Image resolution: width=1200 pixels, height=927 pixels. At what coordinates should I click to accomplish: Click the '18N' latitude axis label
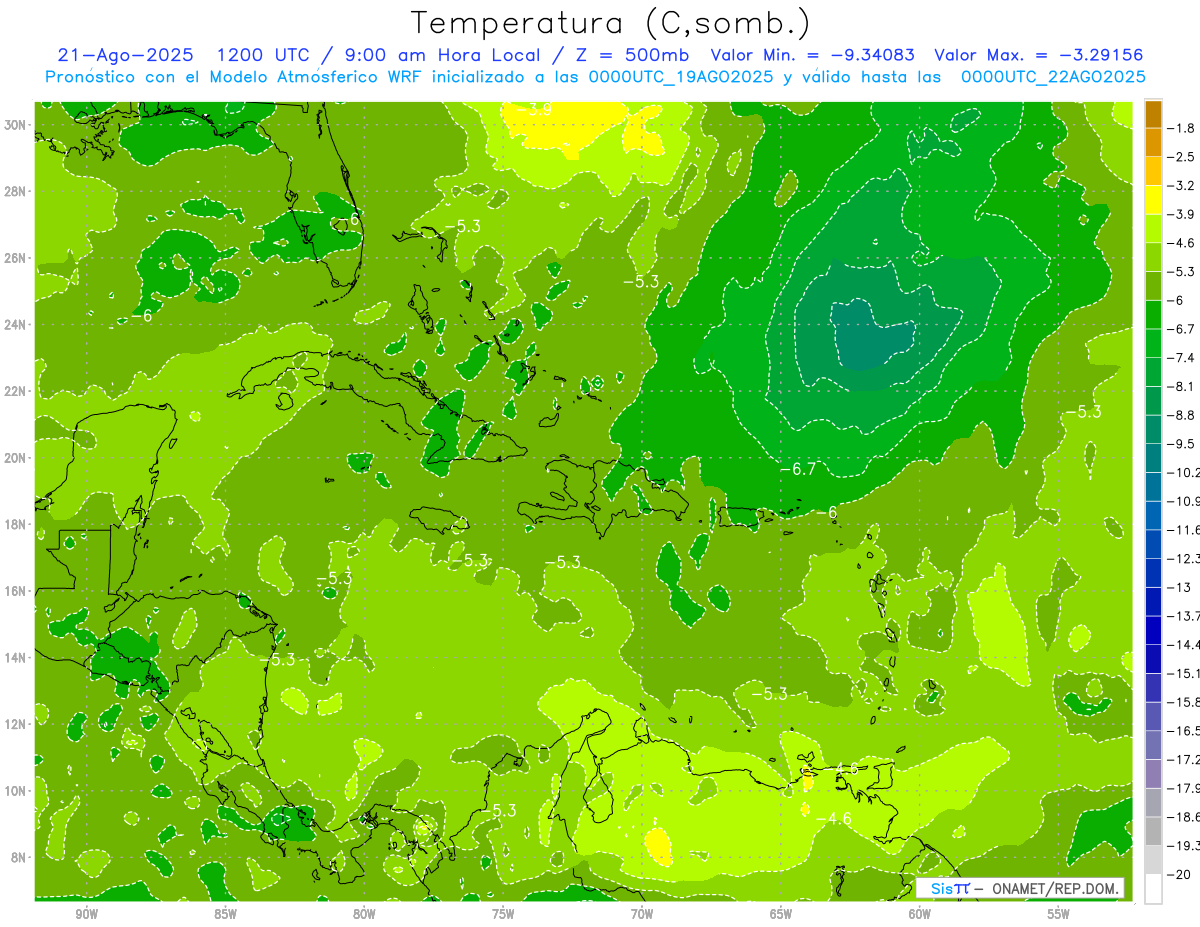[16, 524]
